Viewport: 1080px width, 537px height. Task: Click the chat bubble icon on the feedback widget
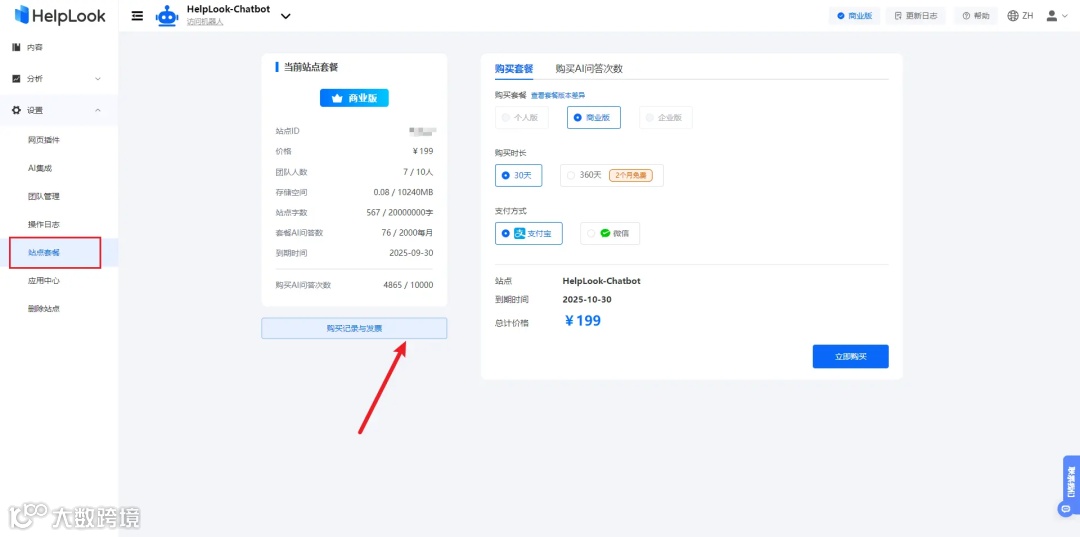[1066, 510]
